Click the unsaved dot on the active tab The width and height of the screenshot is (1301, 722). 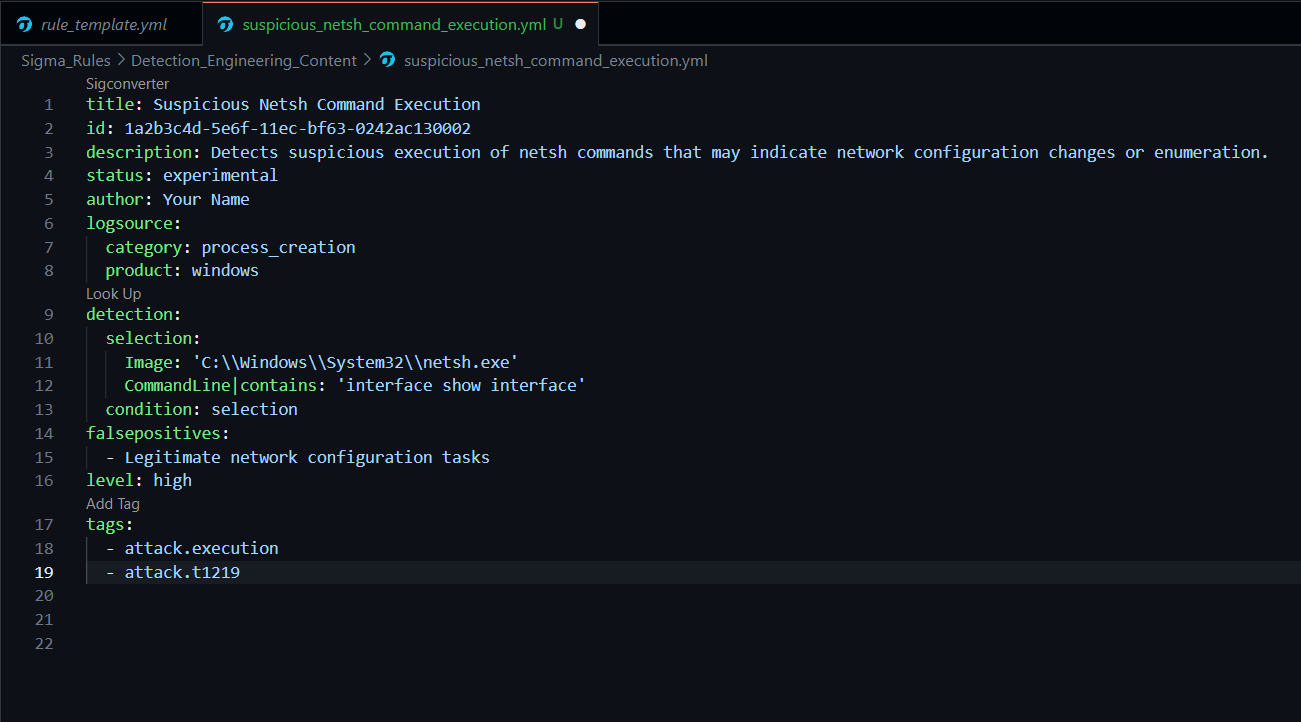click(x=580, y=24)
